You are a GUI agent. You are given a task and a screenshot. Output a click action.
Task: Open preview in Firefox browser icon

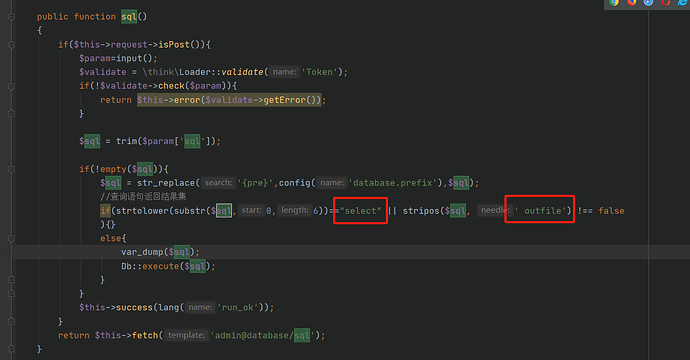pos(631,2)
